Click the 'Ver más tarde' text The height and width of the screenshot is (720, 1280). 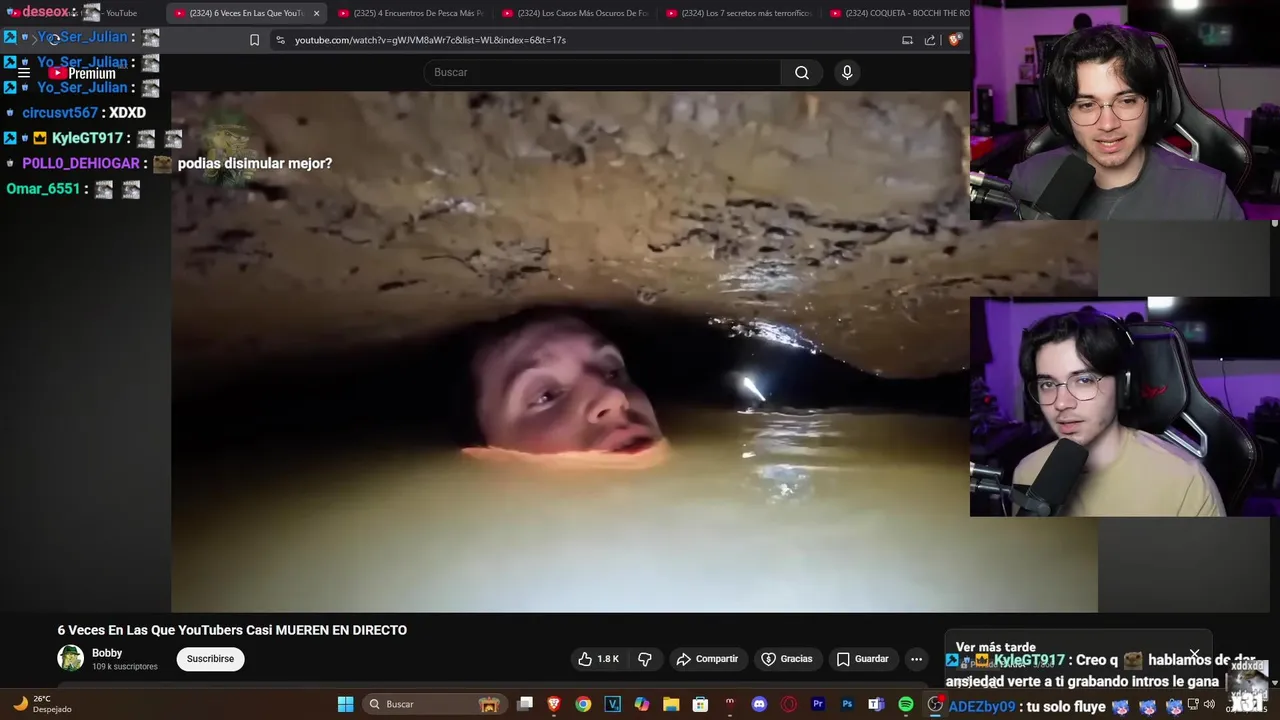pos(996,647)
